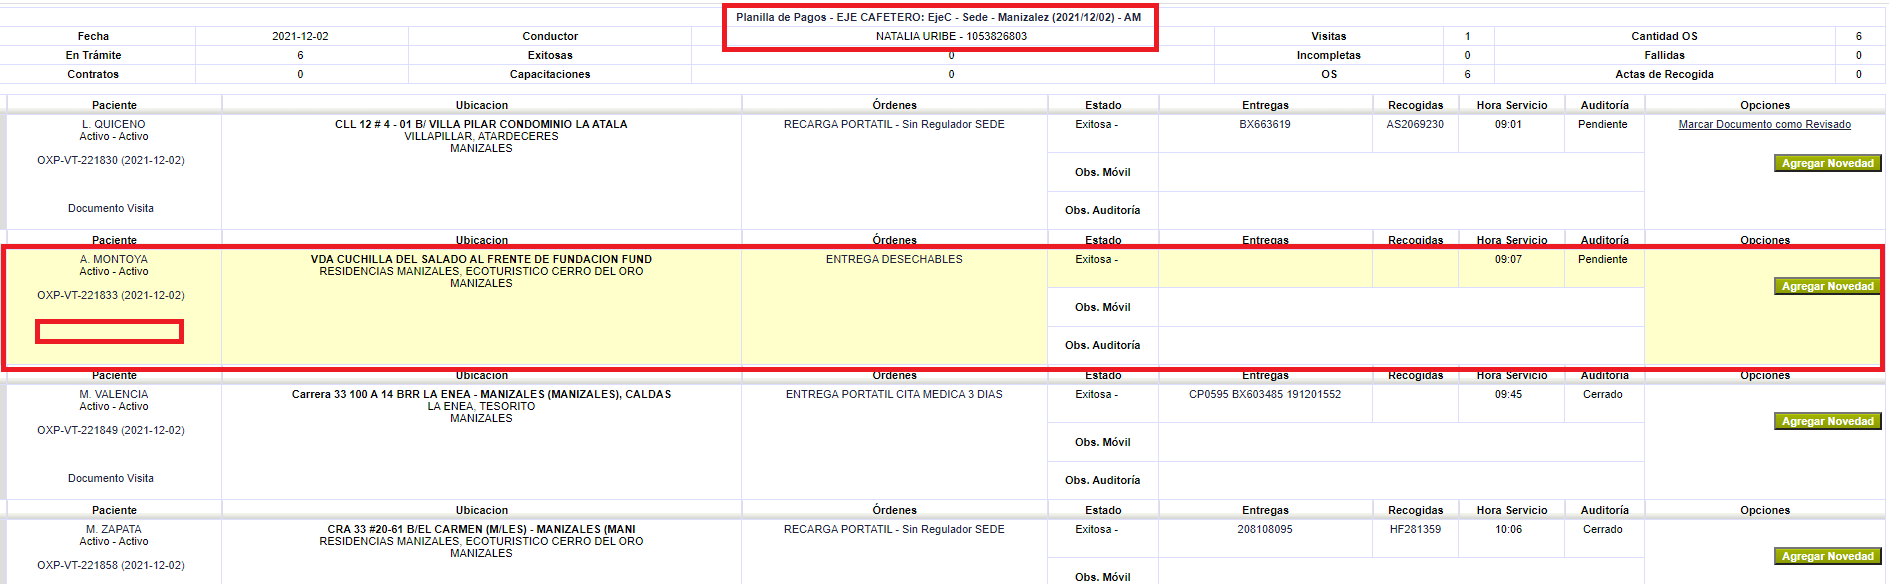1889x584 pixels.
Task: Click Agregar Novedad for M. Zapata row
Action: click(1827, 556)
